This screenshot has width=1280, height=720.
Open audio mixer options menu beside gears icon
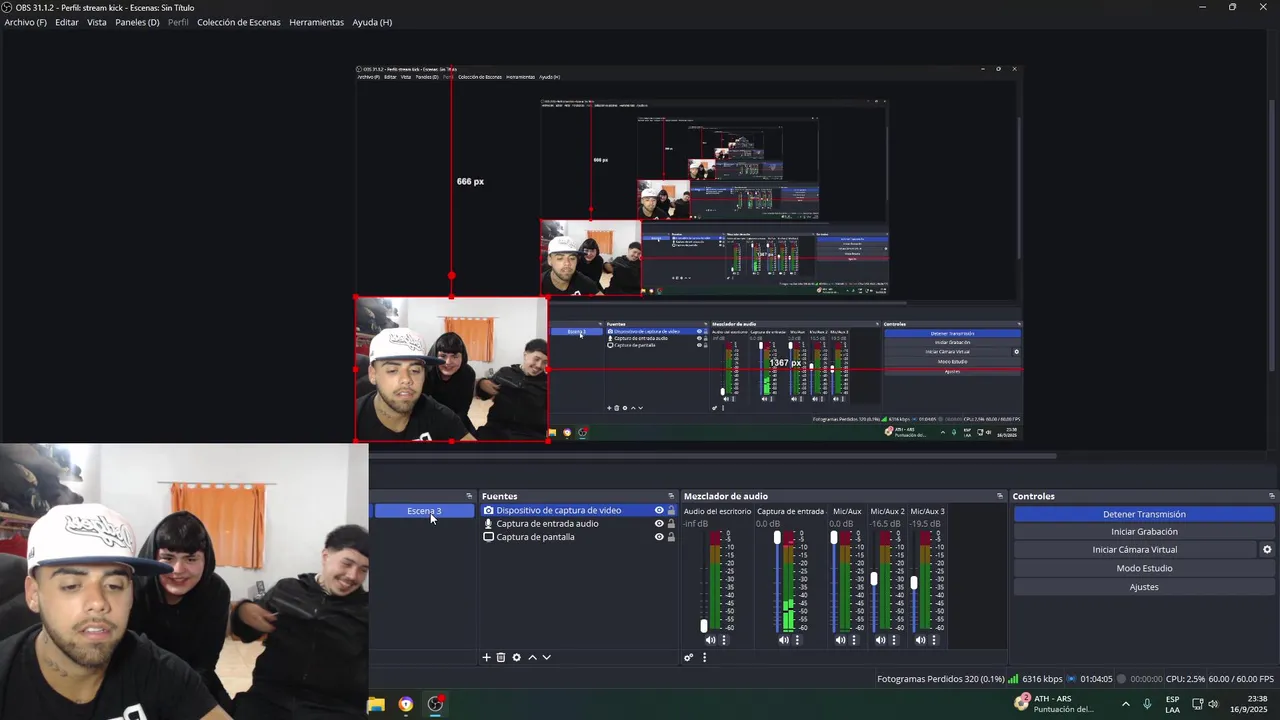704,657
